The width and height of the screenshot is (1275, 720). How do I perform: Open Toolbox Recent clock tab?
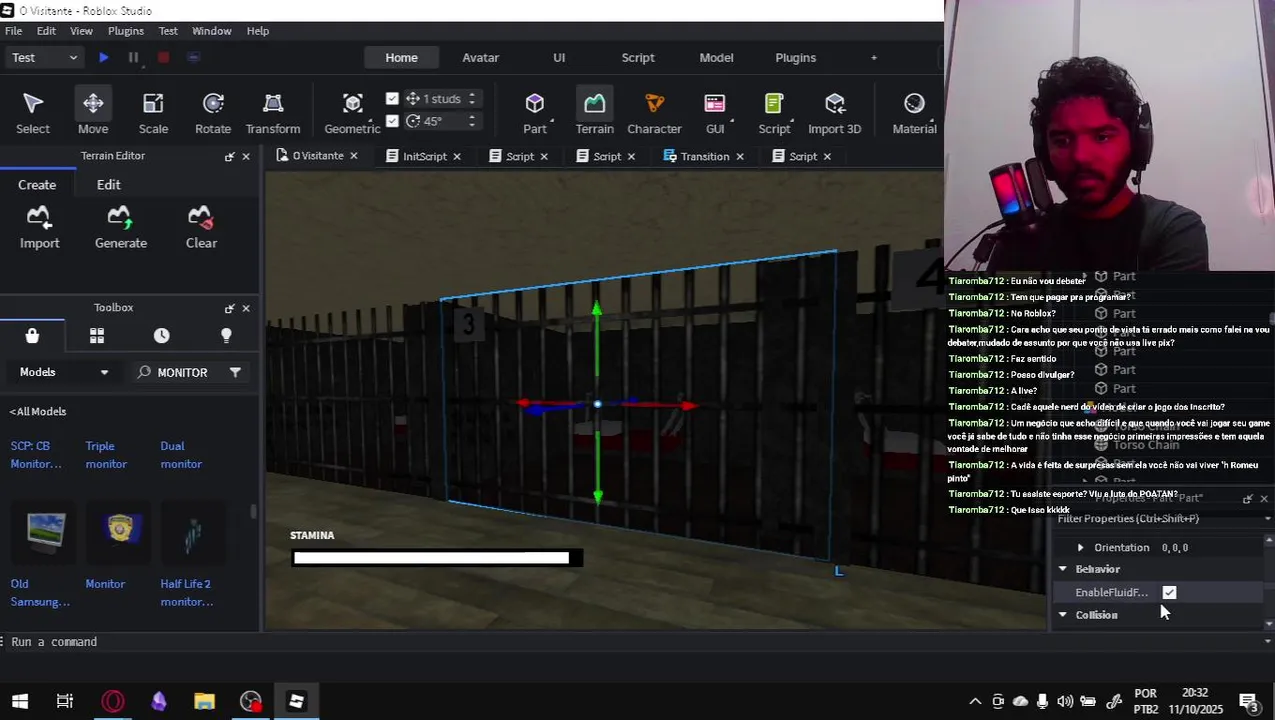coord(161,336)
